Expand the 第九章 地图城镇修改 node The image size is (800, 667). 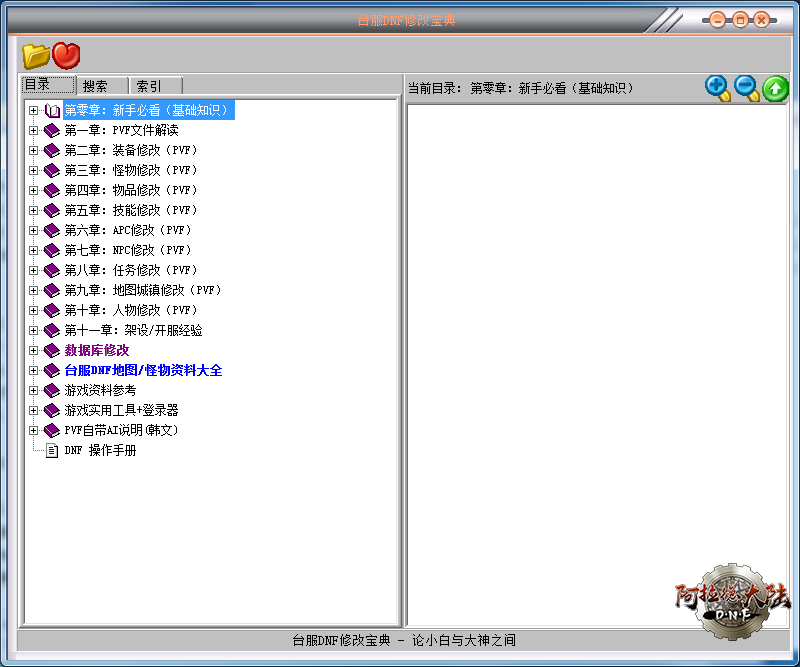point(33,290)
